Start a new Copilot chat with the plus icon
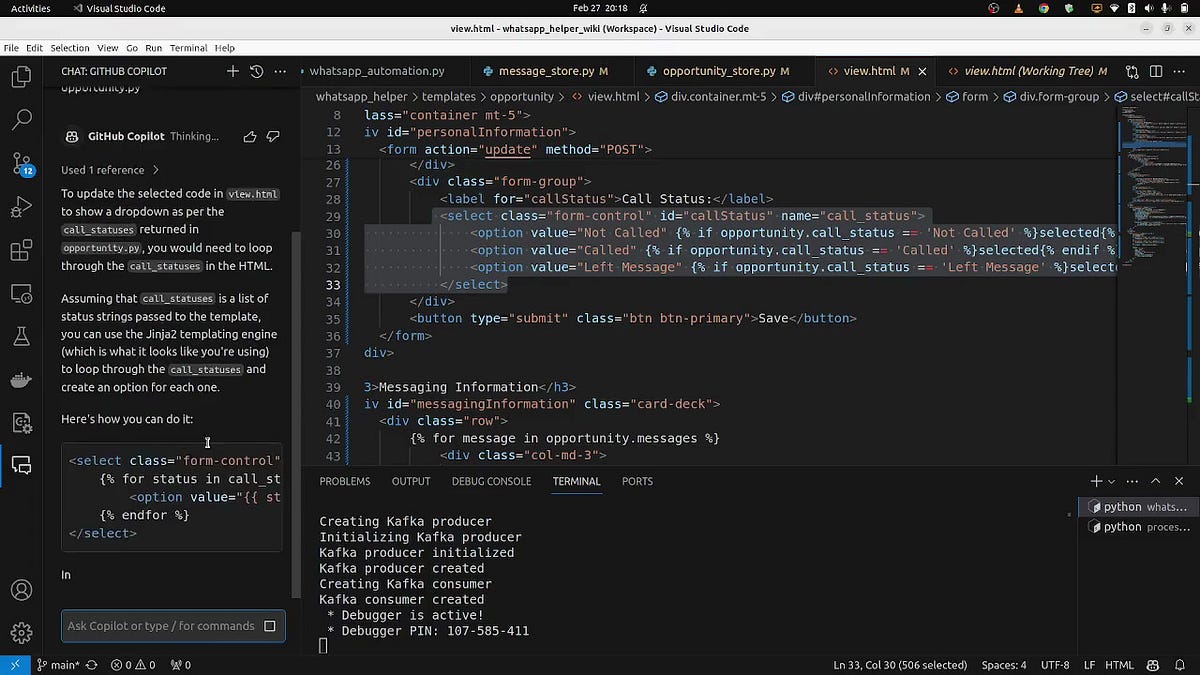The width and height of the screenshot is (1200, 675). point(232,71)
